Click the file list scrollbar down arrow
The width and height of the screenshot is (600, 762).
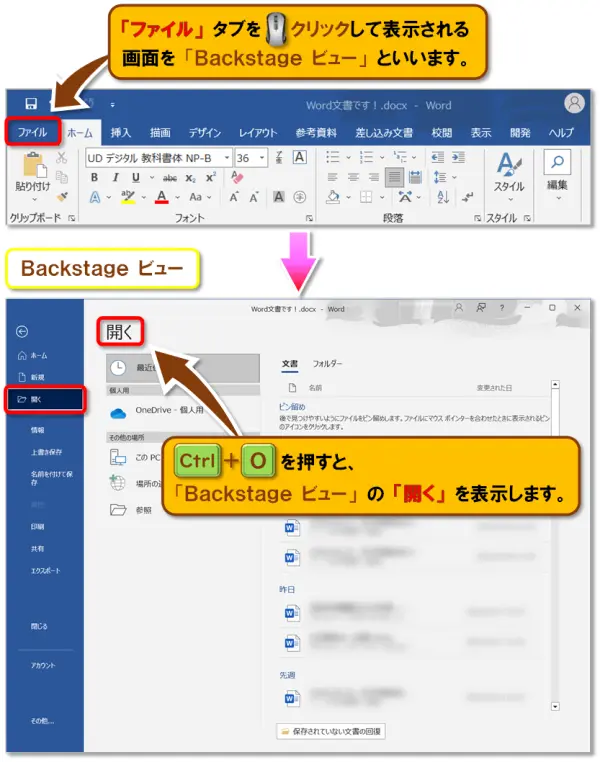(x=555, y=707)
